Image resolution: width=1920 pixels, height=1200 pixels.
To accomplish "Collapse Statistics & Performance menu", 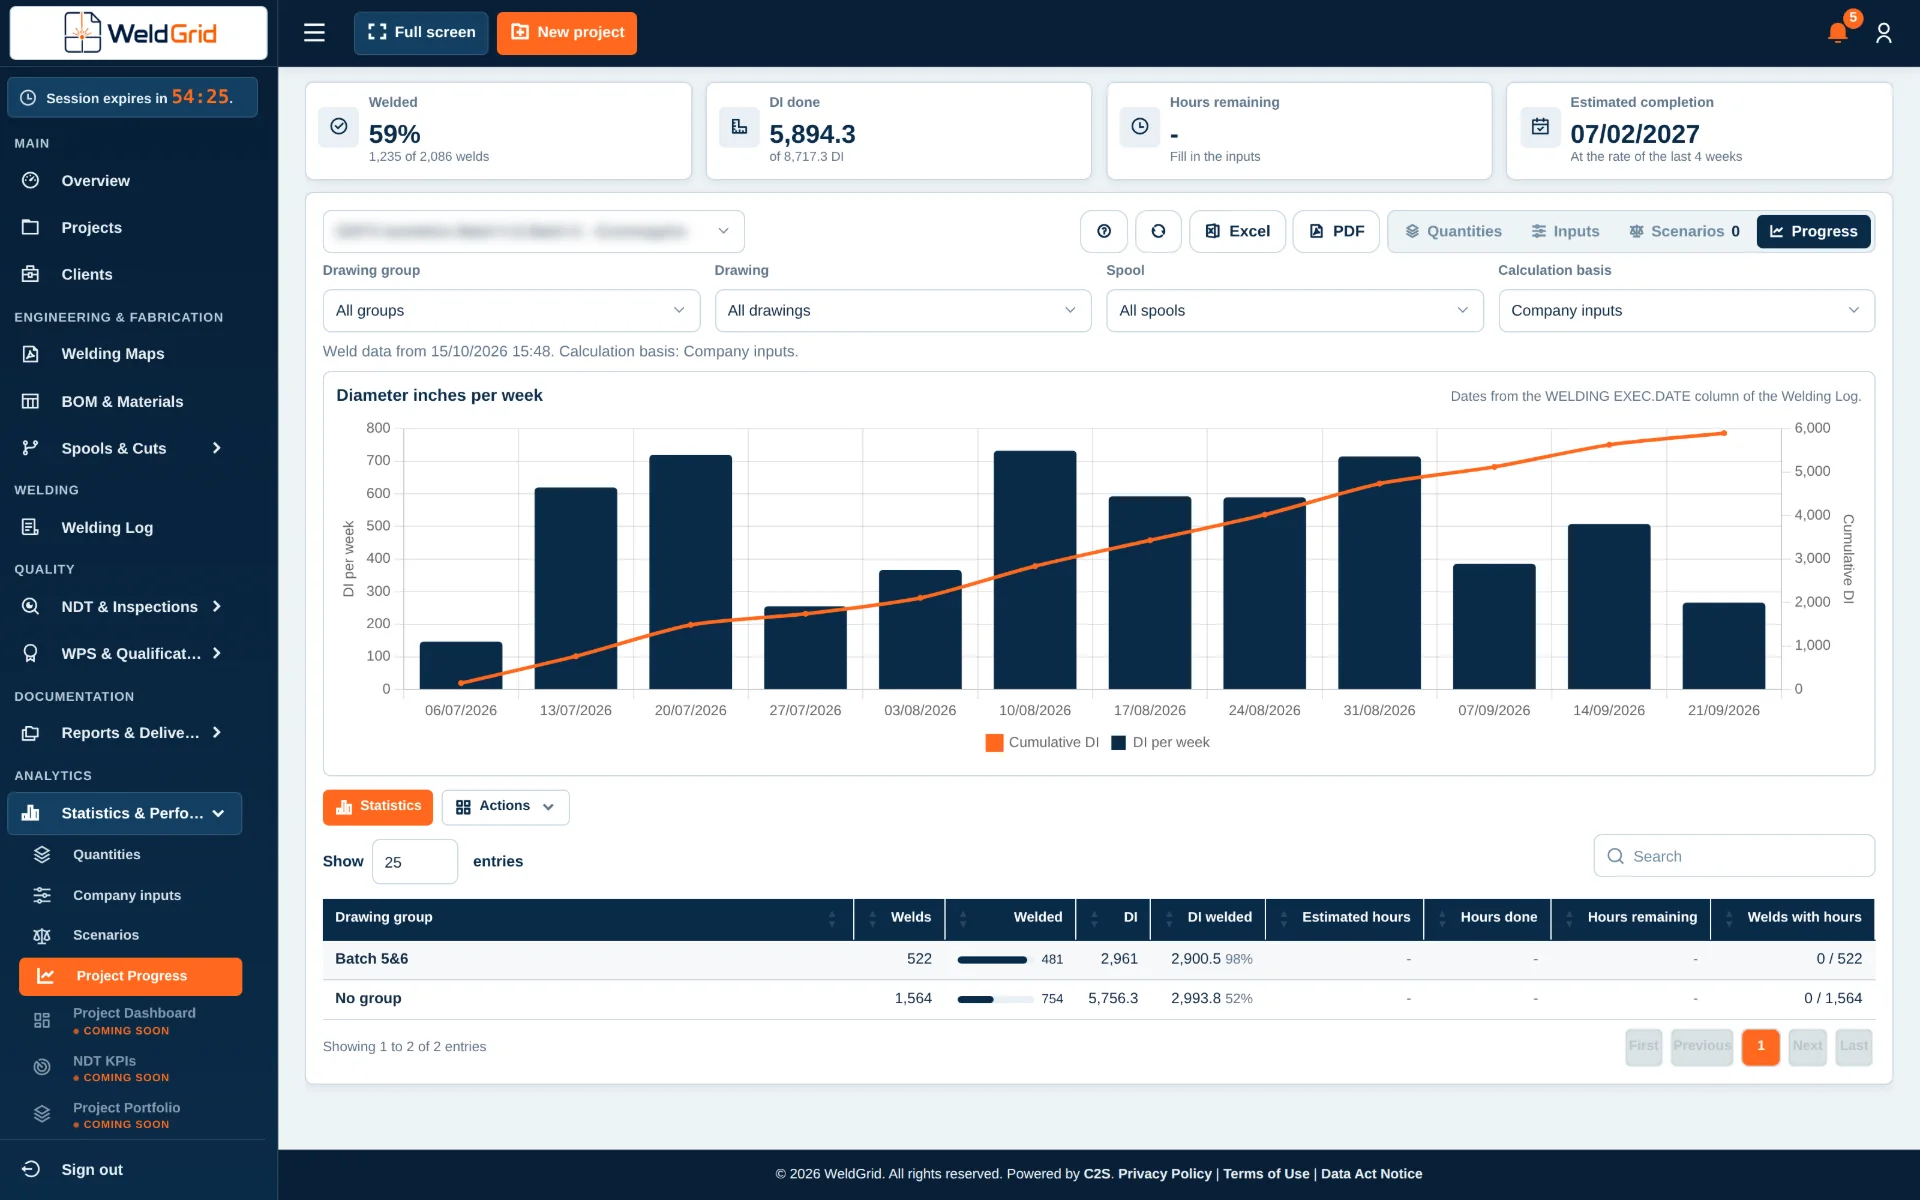I will point(124,813).
